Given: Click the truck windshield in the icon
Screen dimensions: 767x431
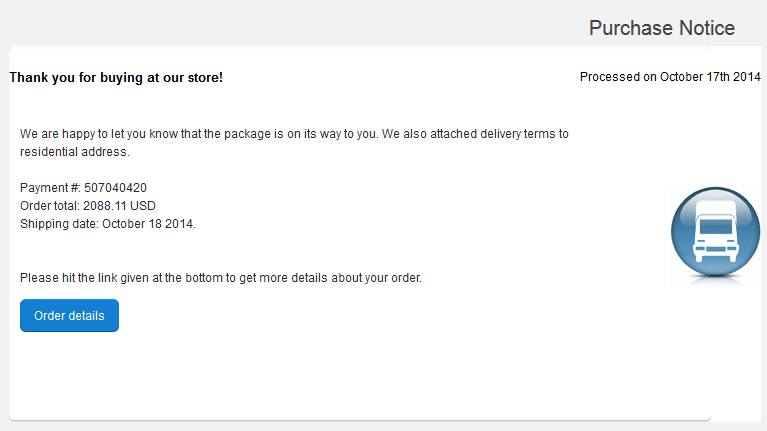Looking at the screenshot, I should tap(716, 227).
